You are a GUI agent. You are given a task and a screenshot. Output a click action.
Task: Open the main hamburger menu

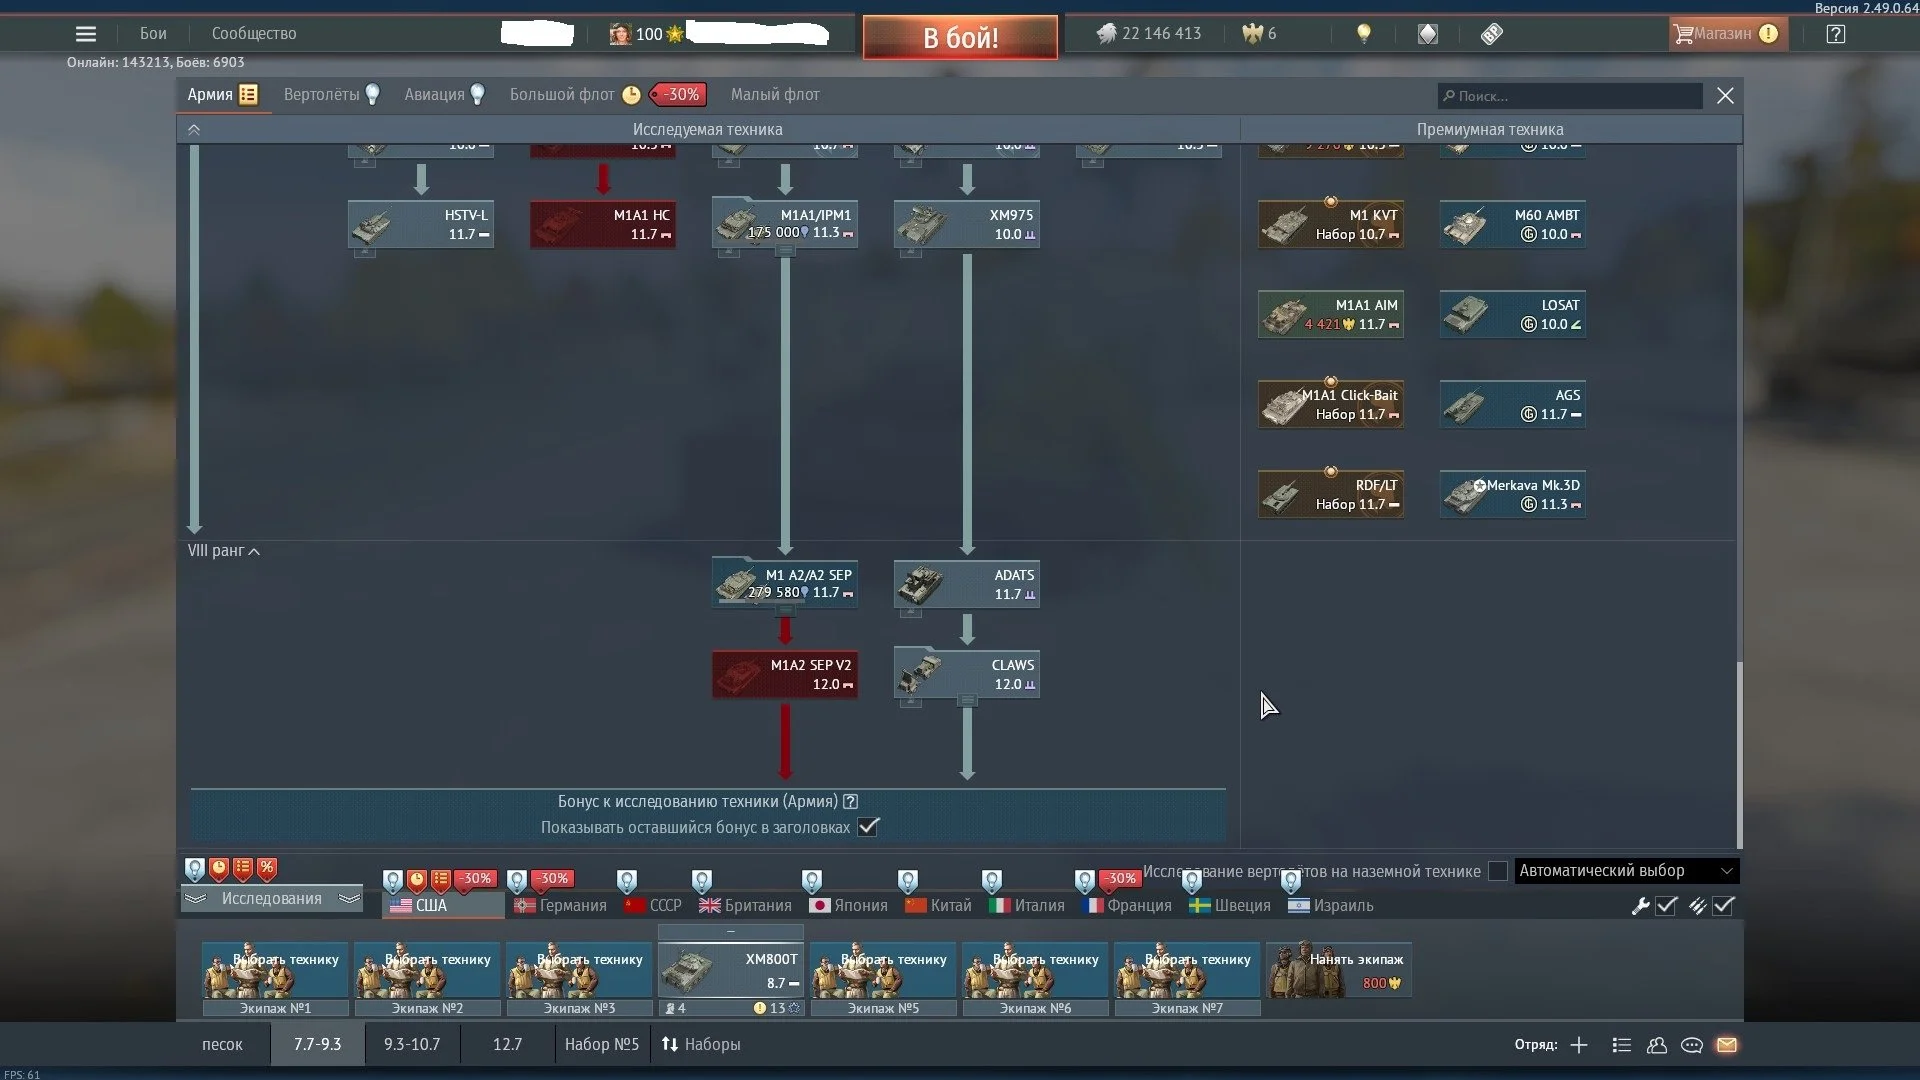coord(86,34)
